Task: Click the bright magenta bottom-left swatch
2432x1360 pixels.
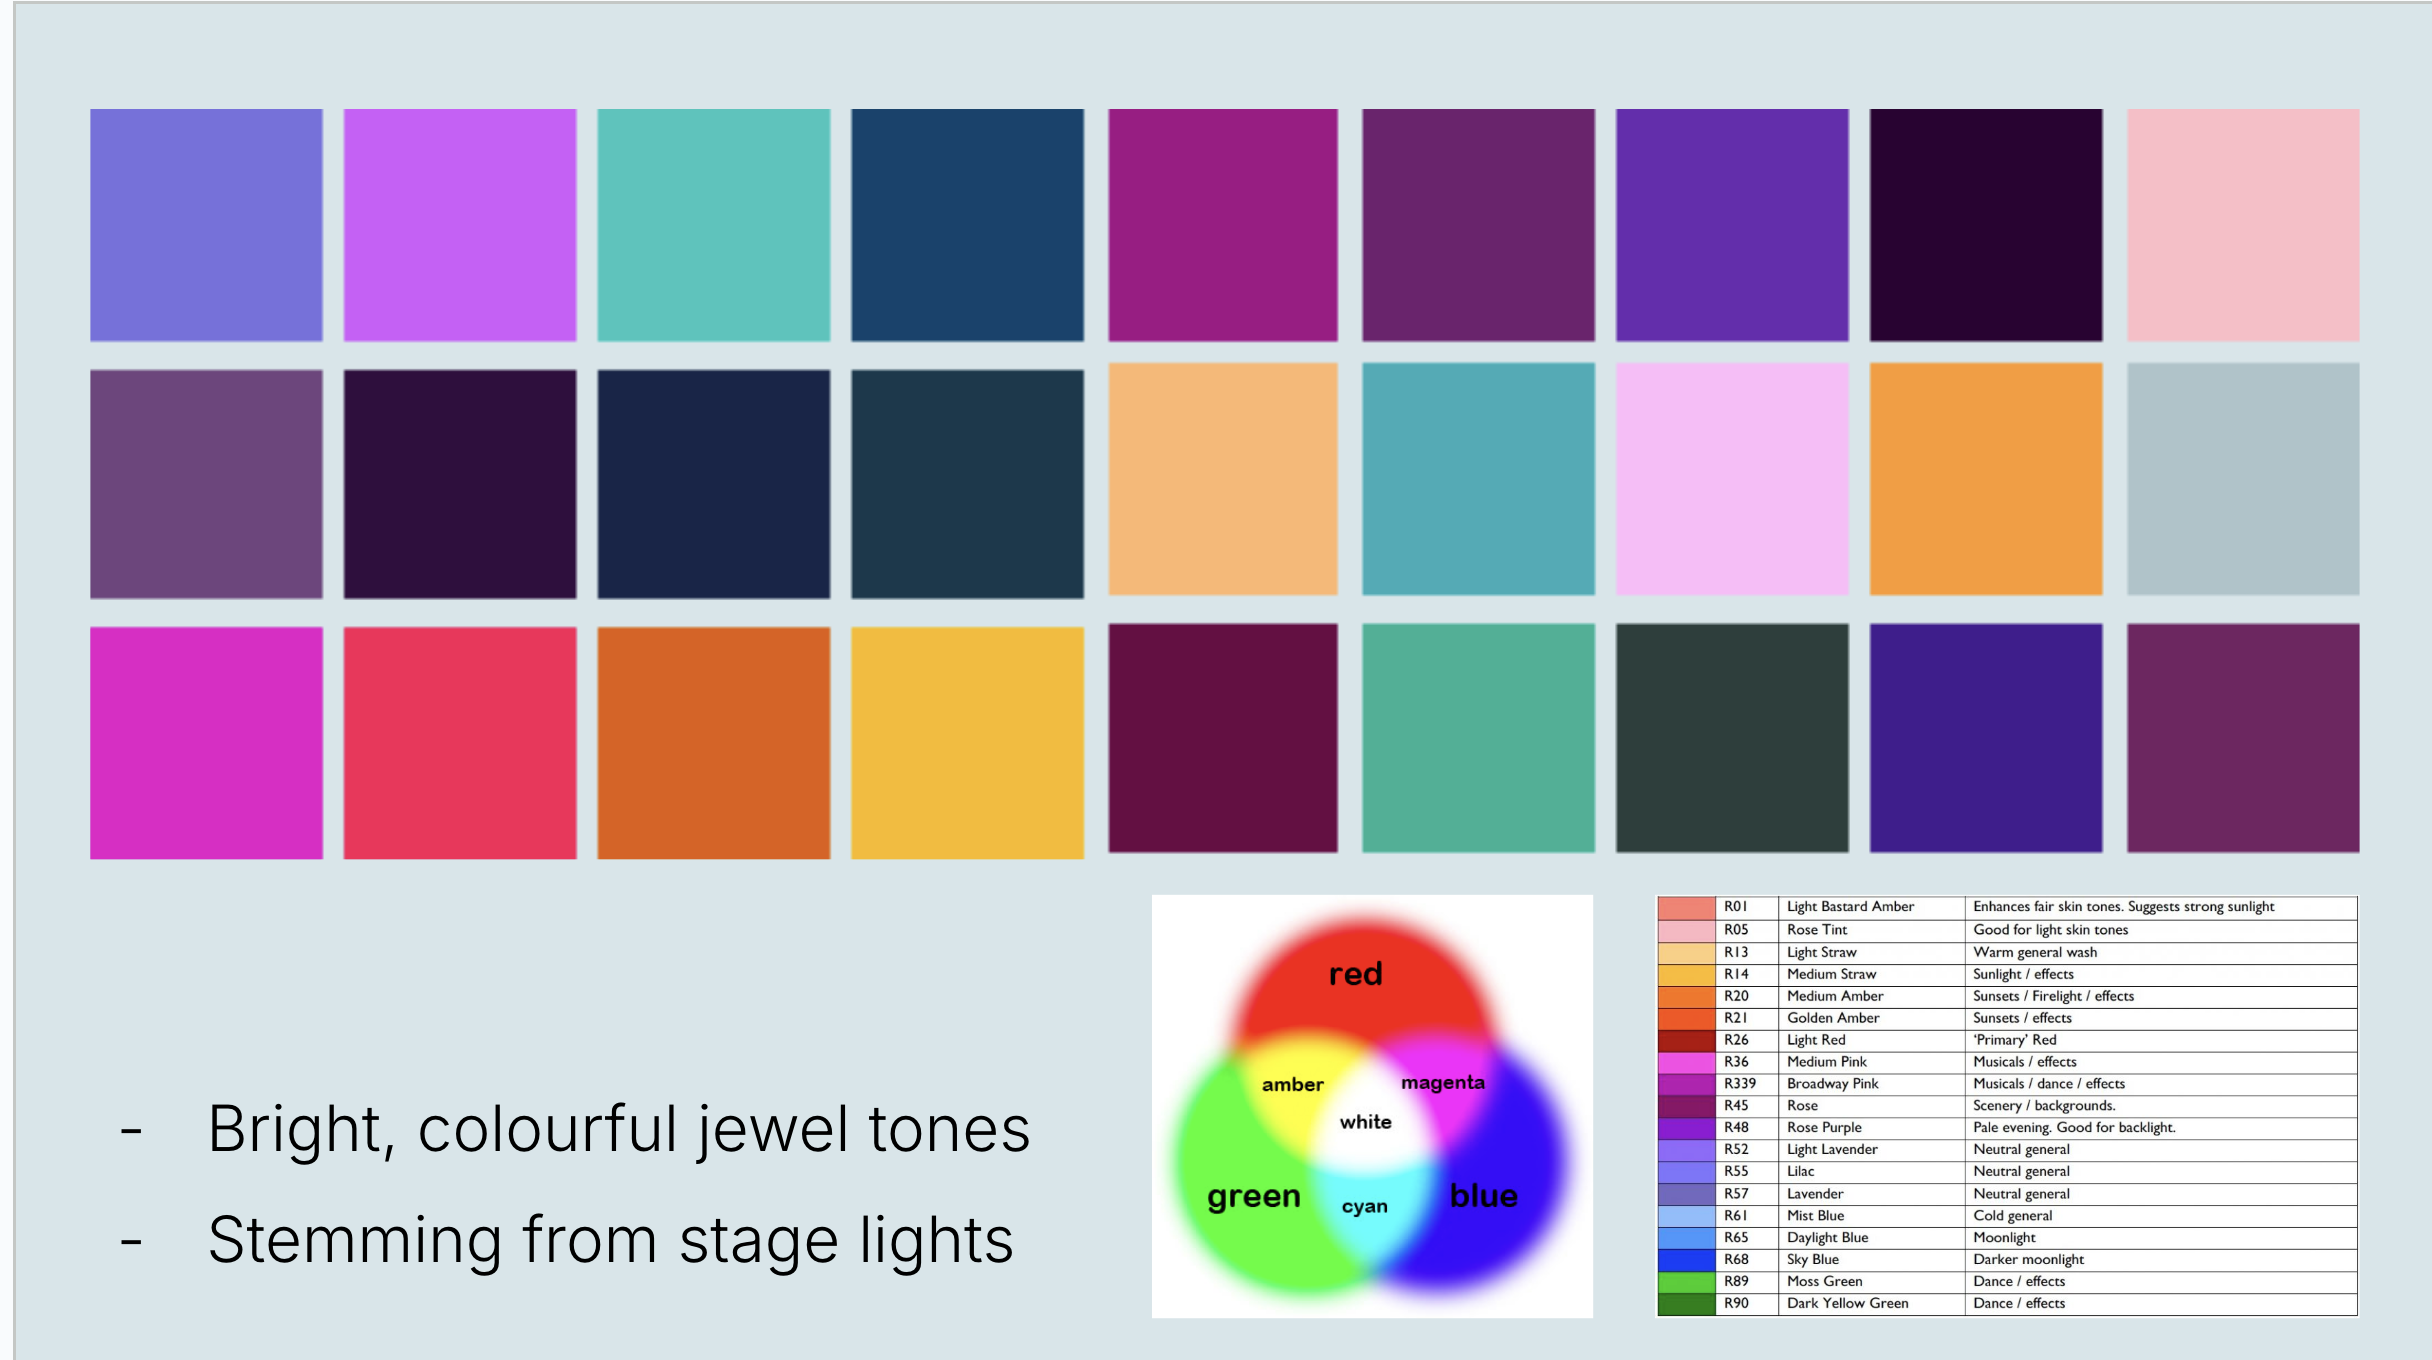Action: (x=206, y=742)
